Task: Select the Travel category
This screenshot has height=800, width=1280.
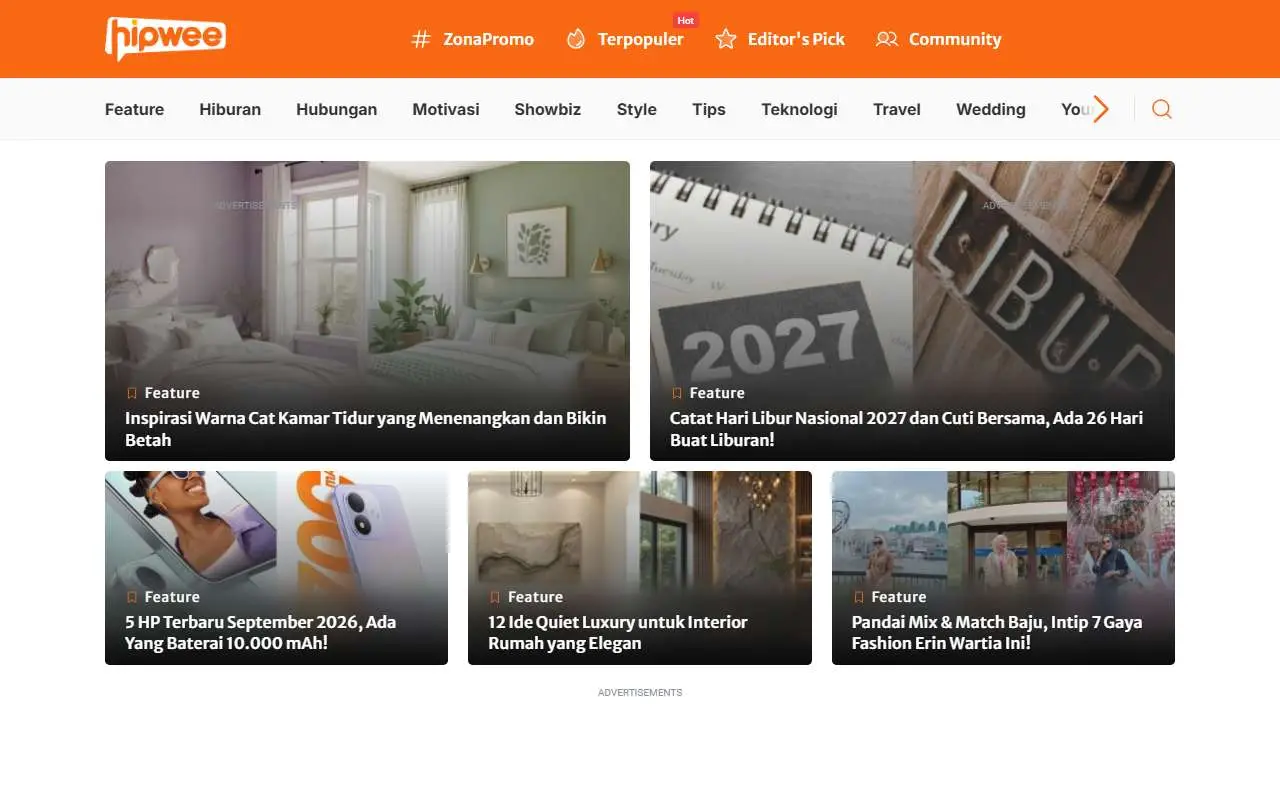Action: click(x=897, y=109)
